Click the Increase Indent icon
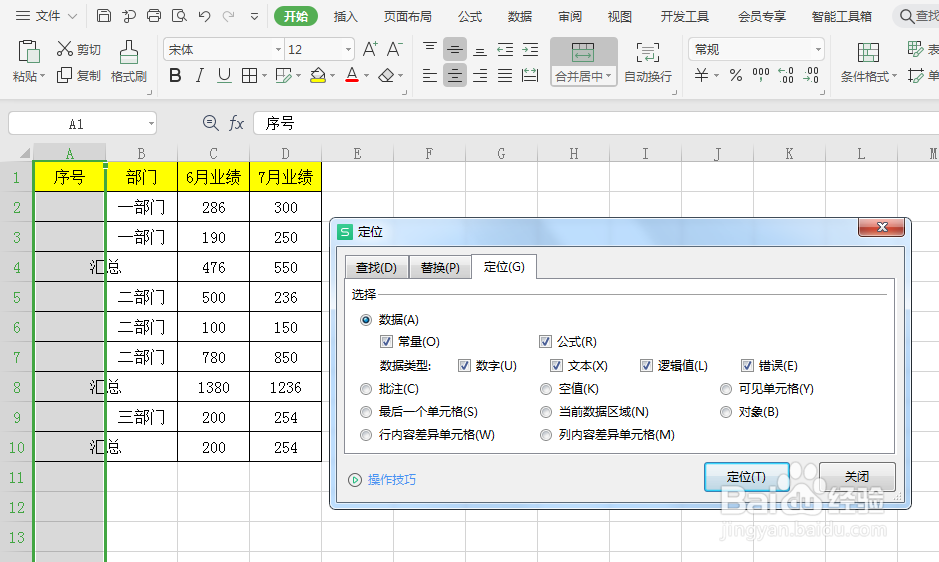The image size is (939, 562). coord(530,49)
